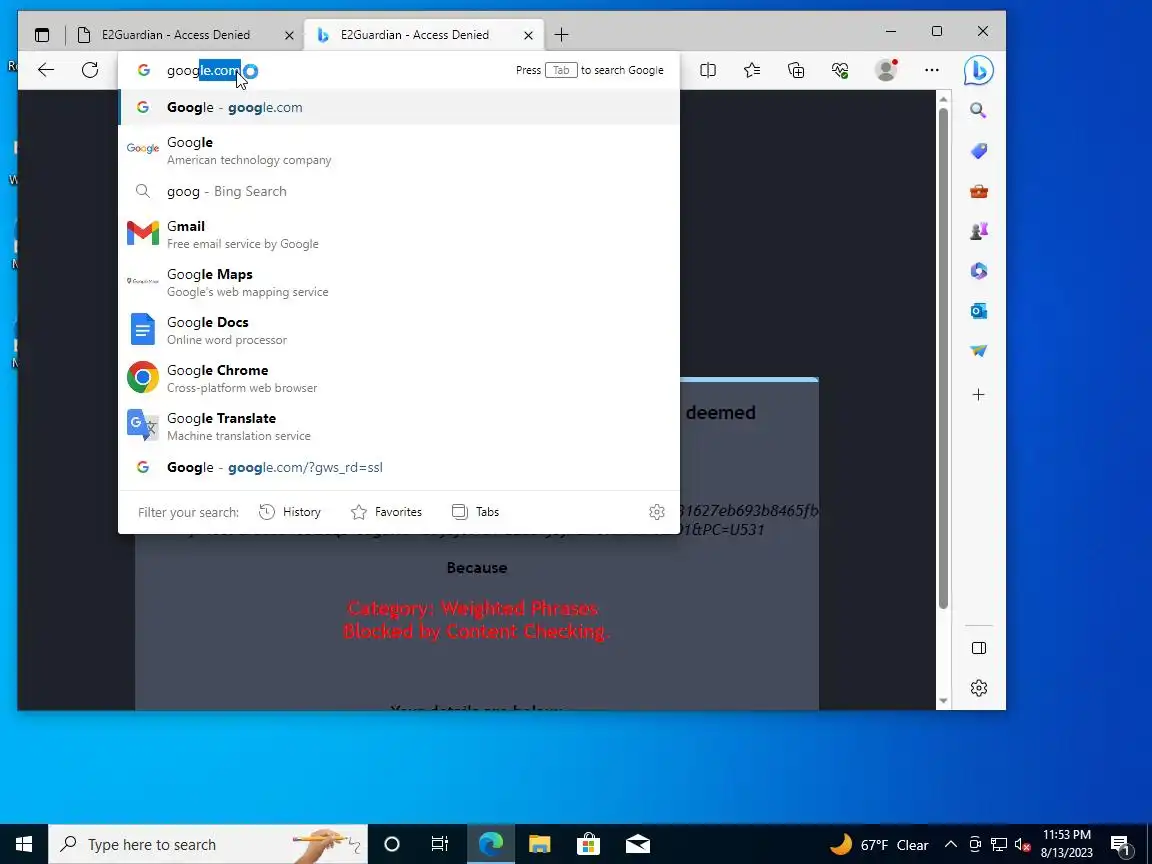Close the first E2Guardian tab

pos(289,35)
